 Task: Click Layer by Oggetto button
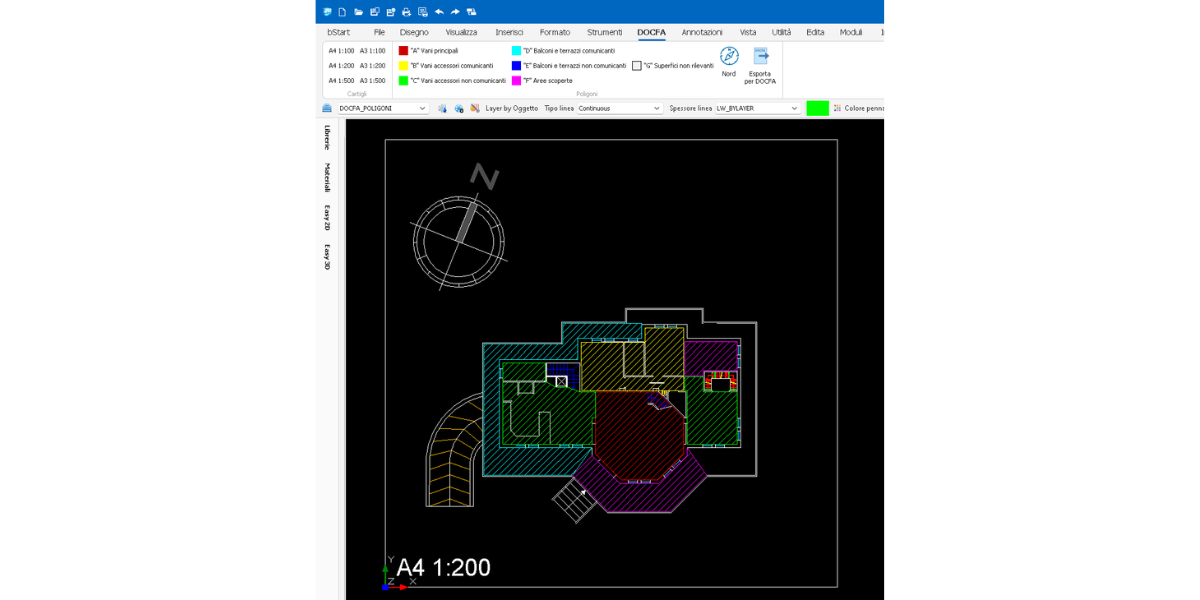coord(511,108)
